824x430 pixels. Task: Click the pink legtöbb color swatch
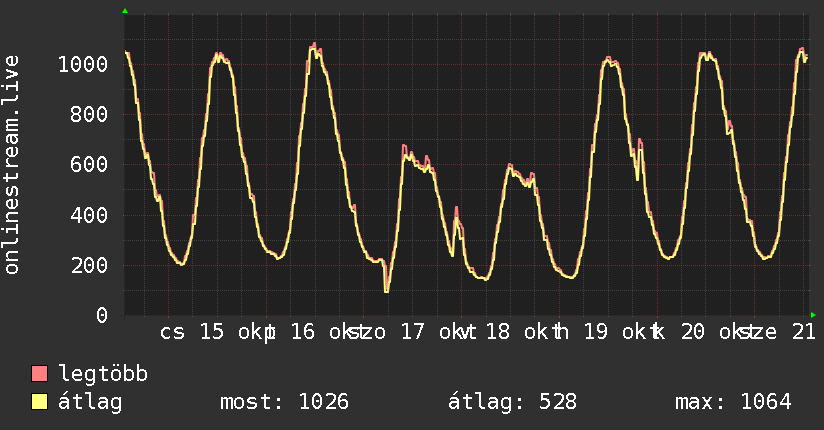39,373
